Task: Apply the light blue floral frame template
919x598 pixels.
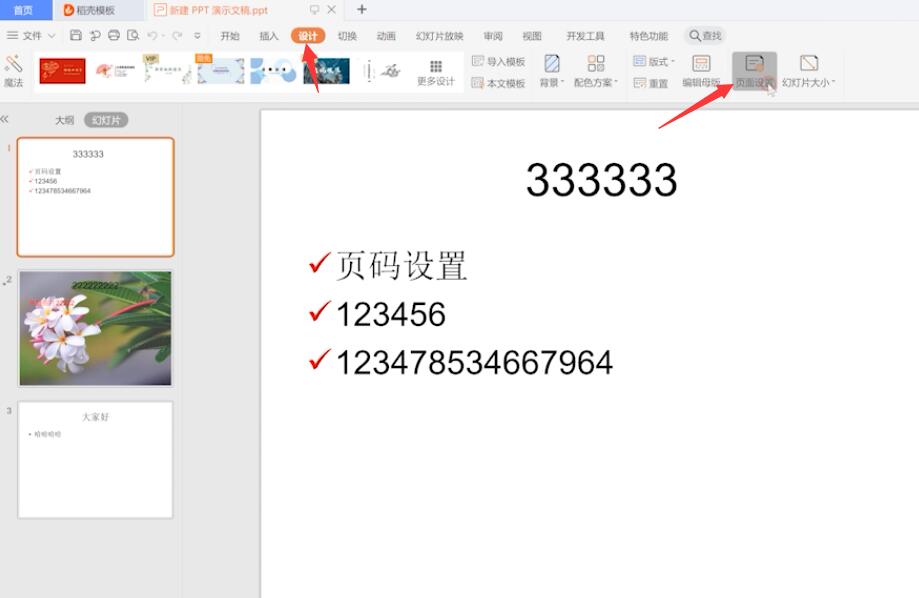Action: [220, 70]
